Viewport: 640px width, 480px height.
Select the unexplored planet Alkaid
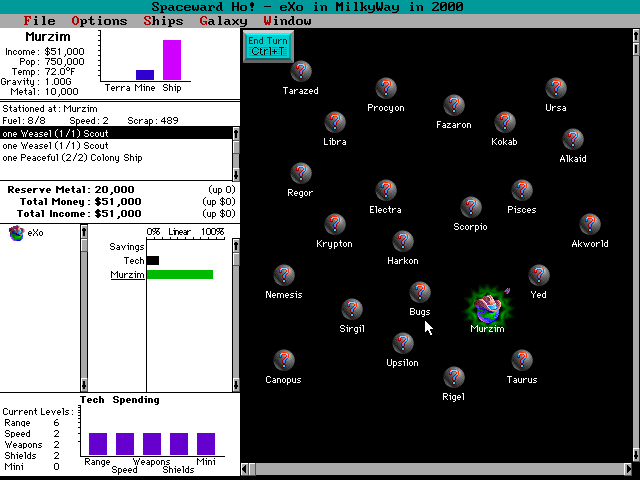click(x=573, y=139)
